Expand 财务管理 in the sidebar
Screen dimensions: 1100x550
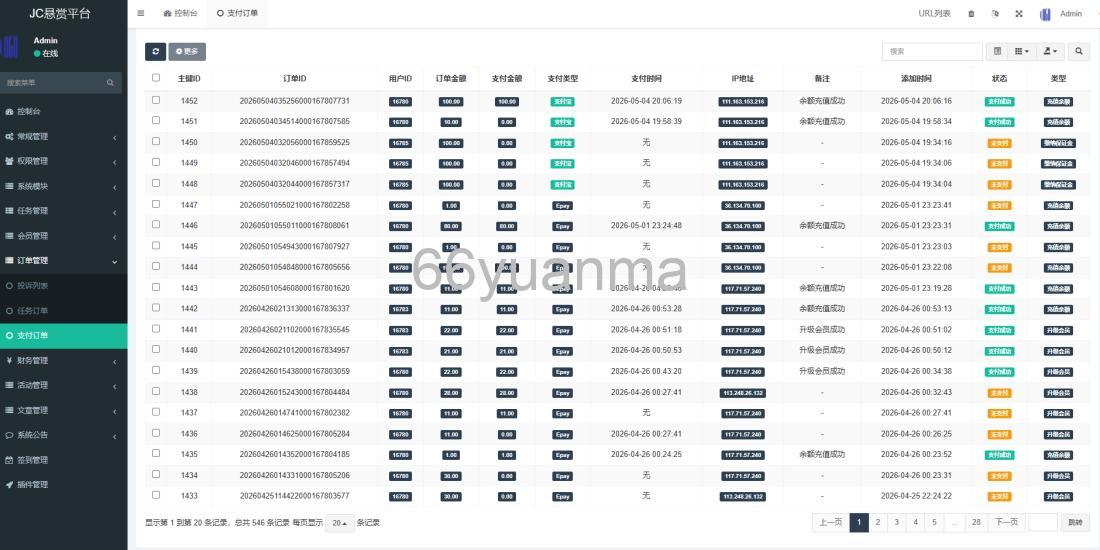pos(64,361)
